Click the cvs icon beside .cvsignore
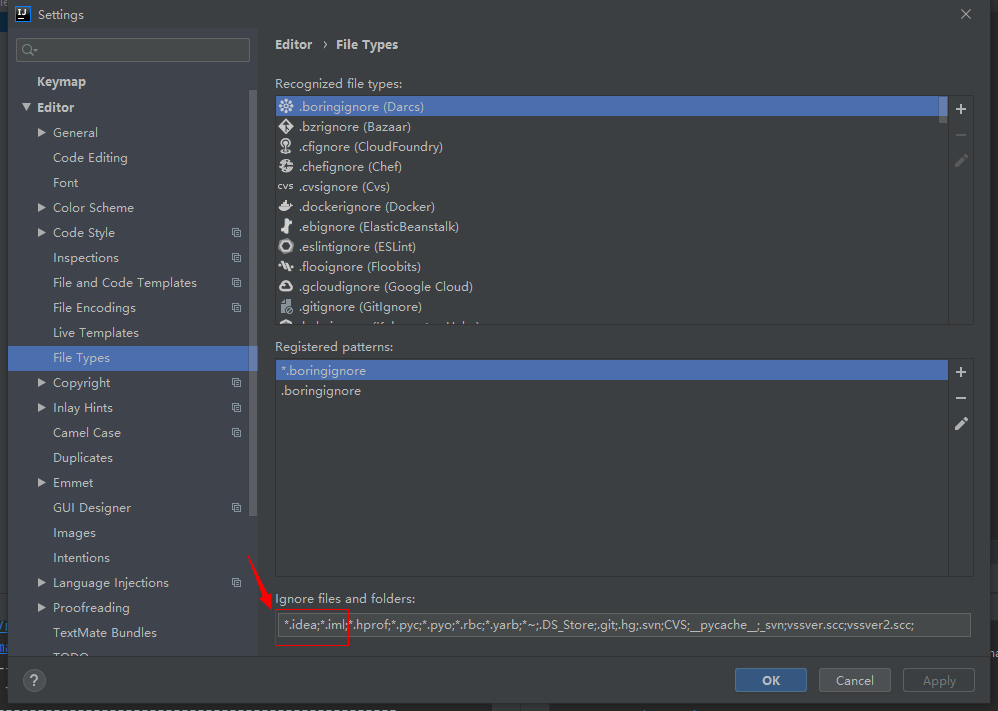Image resolution: width=998 pixels, height=711 pixels. [x=286, y=187]
